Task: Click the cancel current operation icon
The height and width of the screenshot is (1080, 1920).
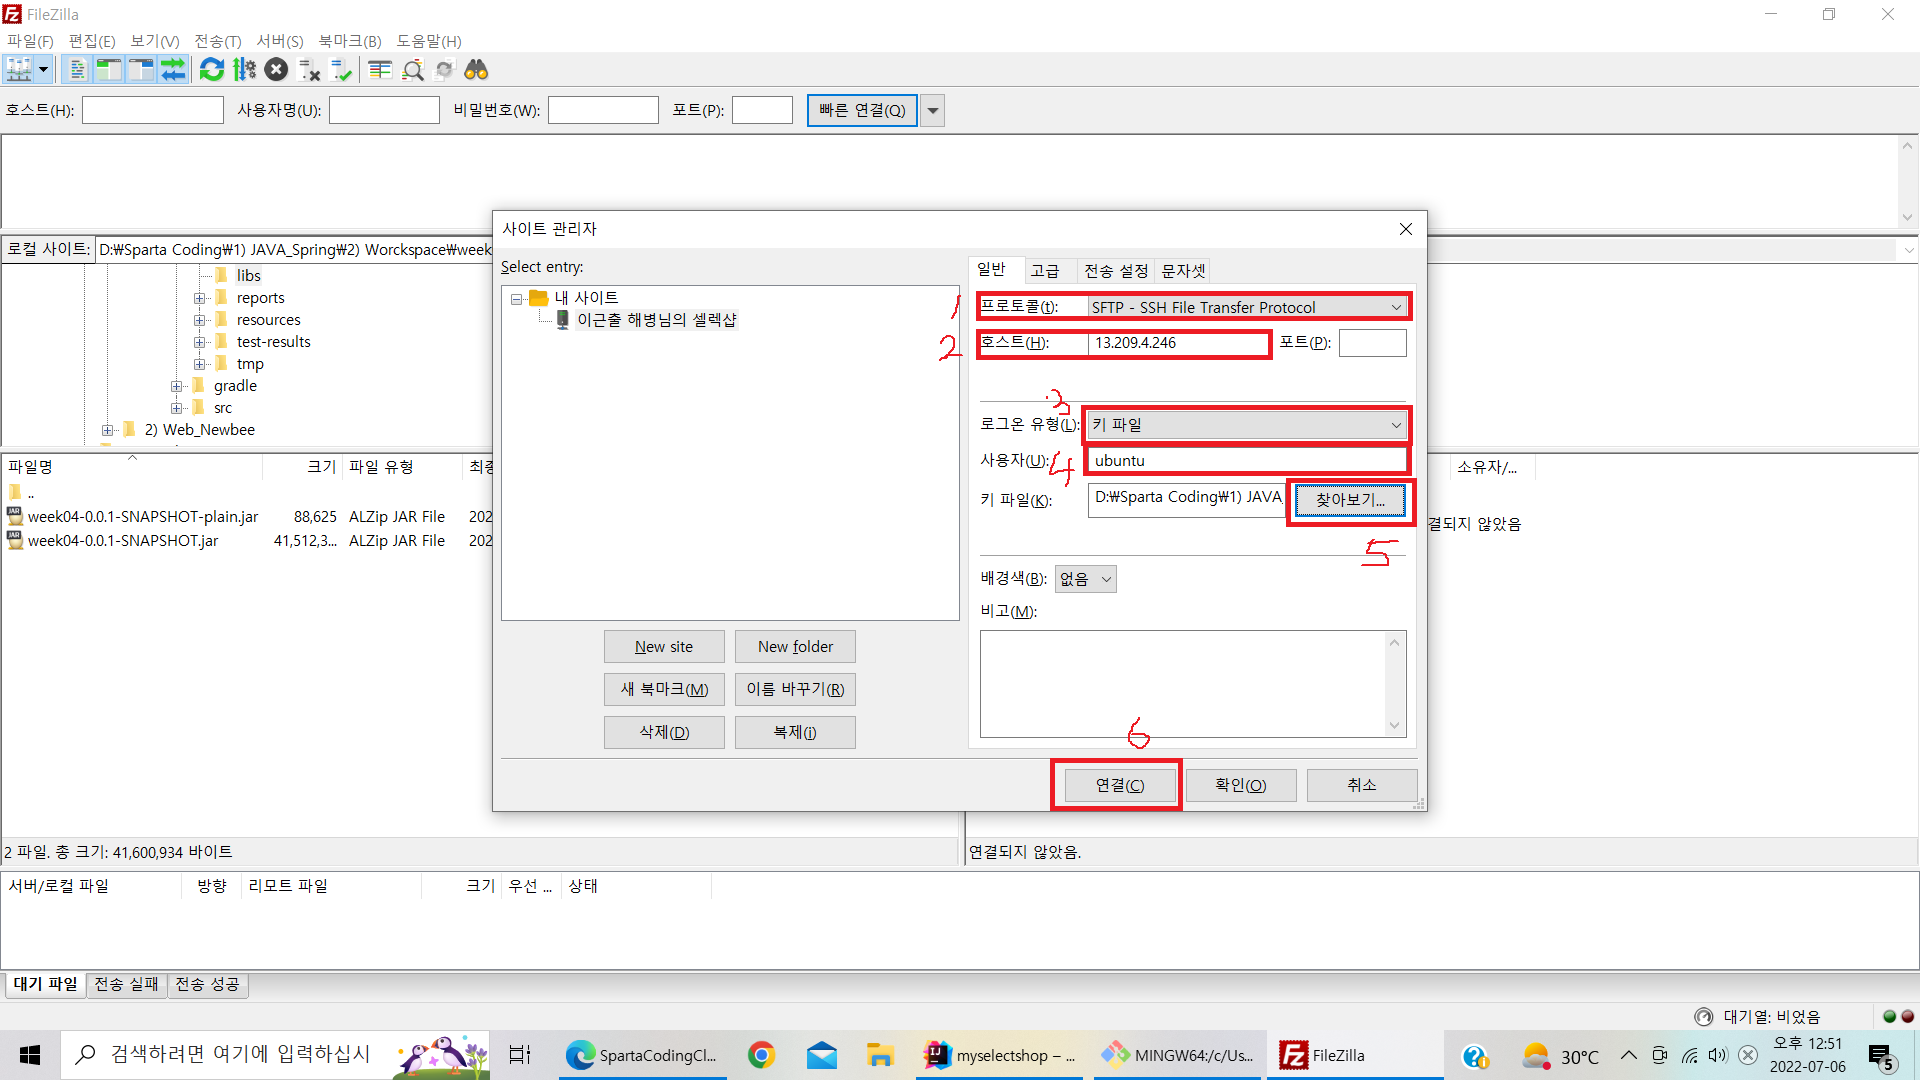Action: (x=277, y=69)
